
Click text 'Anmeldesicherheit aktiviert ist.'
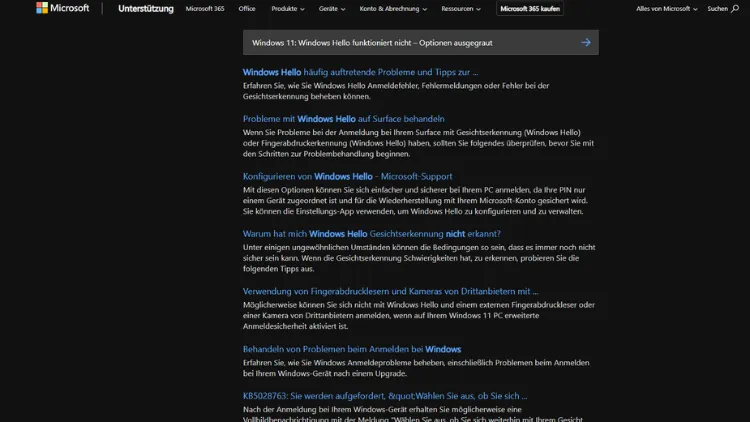click(x=295, y=326)
